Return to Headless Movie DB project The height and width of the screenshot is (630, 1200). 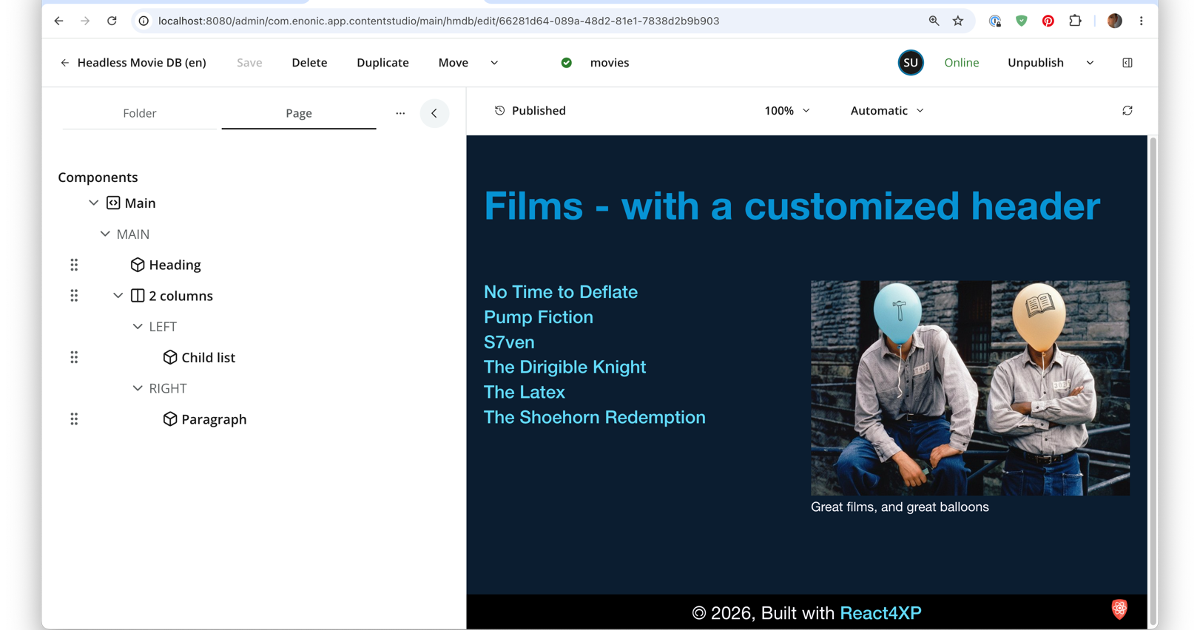[x=133, y=62]
